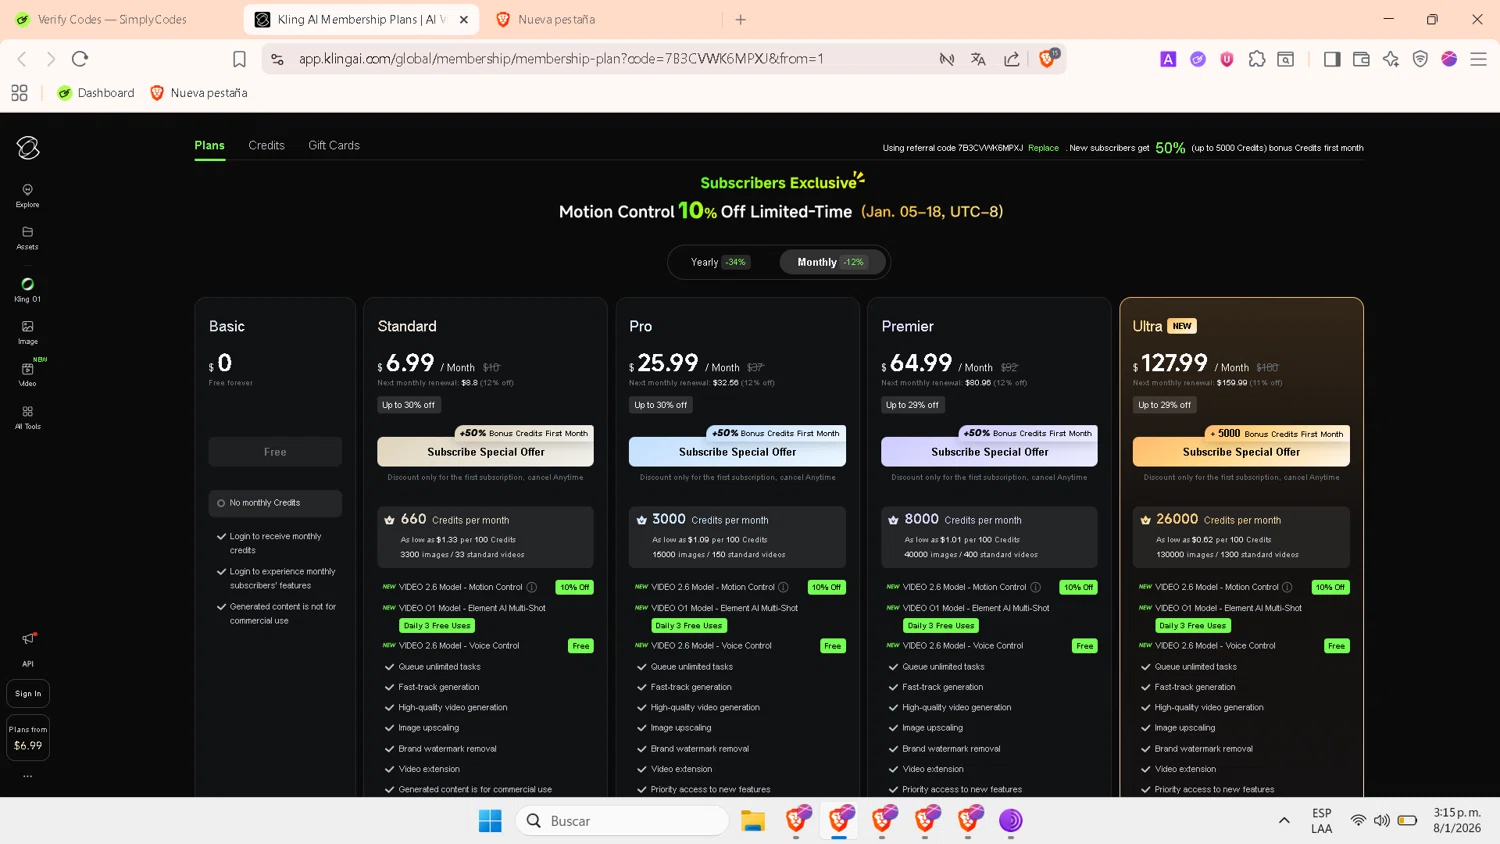
Task: Click the browser reload icon
Action: [80, 59]
